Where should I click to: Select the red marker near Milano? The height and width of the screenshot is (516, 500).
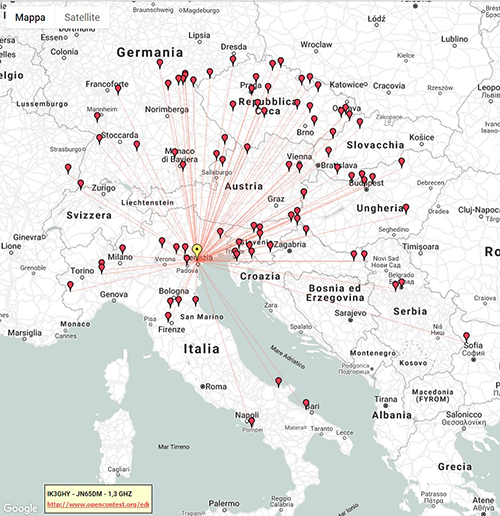point(122,249)
